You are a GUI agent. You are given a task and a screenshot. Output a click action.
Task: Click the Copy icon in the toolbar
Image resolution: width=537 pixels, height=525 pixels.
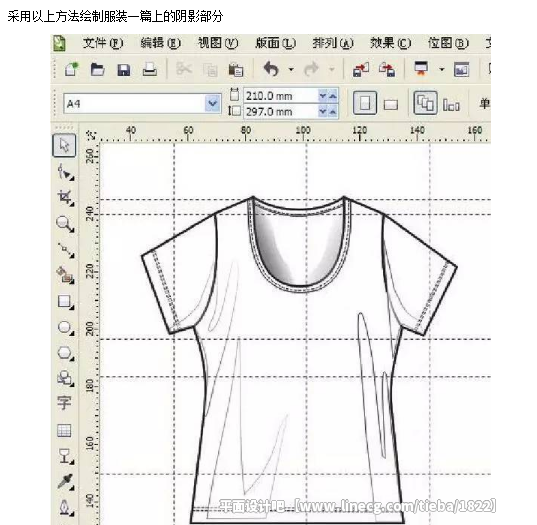[x=210, y=70]
